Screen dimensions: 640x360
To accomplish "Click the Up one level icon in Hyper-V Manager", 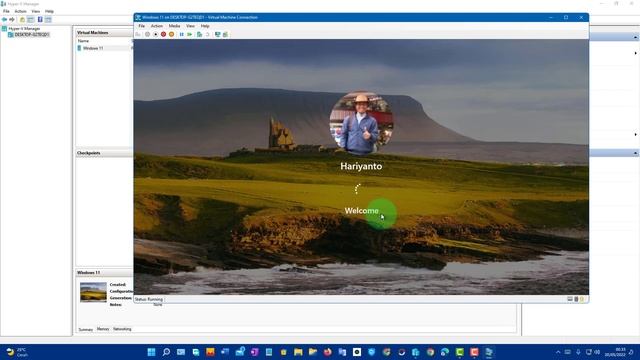I will tap(22, 20).
